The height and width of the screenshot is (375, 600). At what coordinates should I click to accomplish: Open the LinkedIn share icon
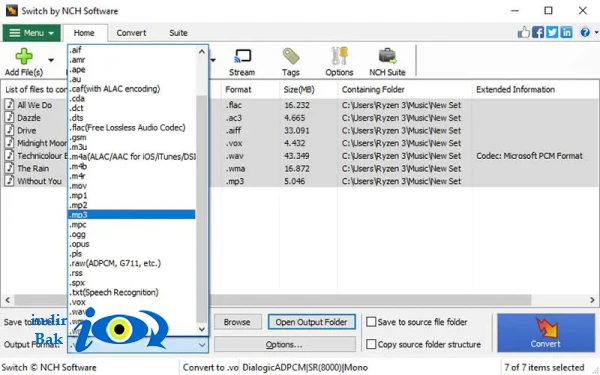(x=566, y=32)
